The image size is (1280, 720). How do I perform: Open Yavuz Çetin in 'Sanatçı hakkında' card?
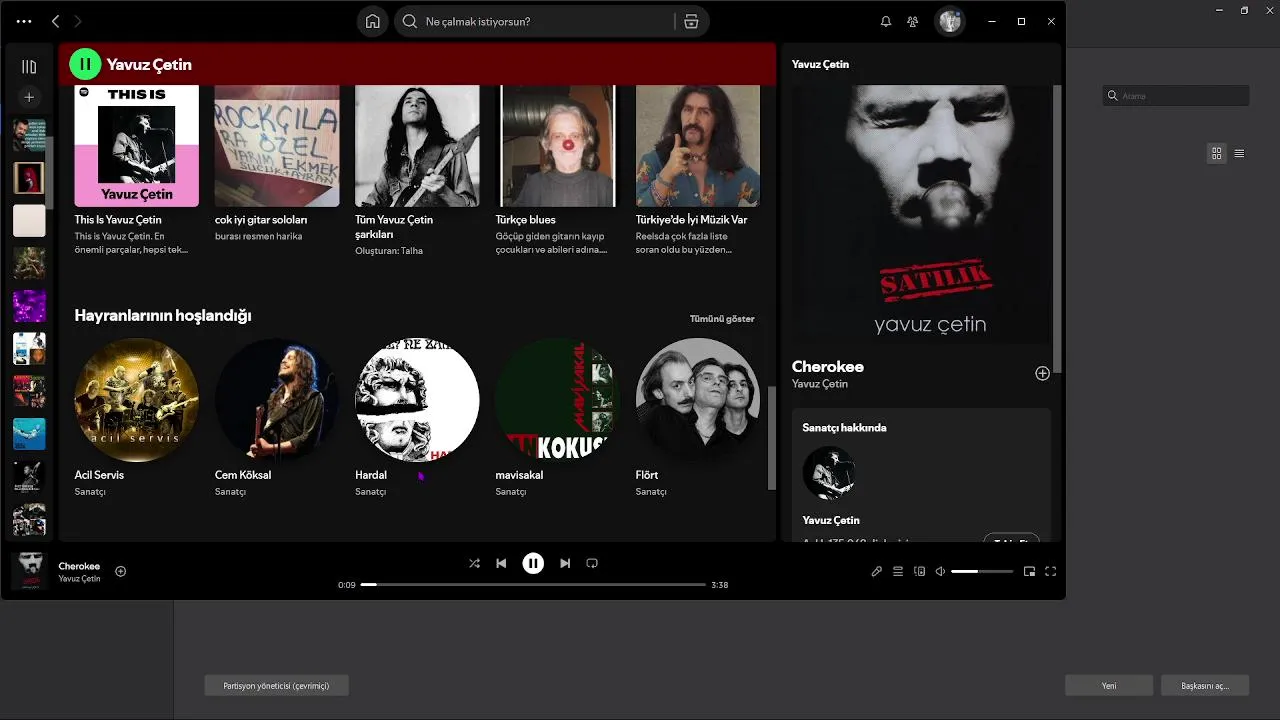point(831,520)
